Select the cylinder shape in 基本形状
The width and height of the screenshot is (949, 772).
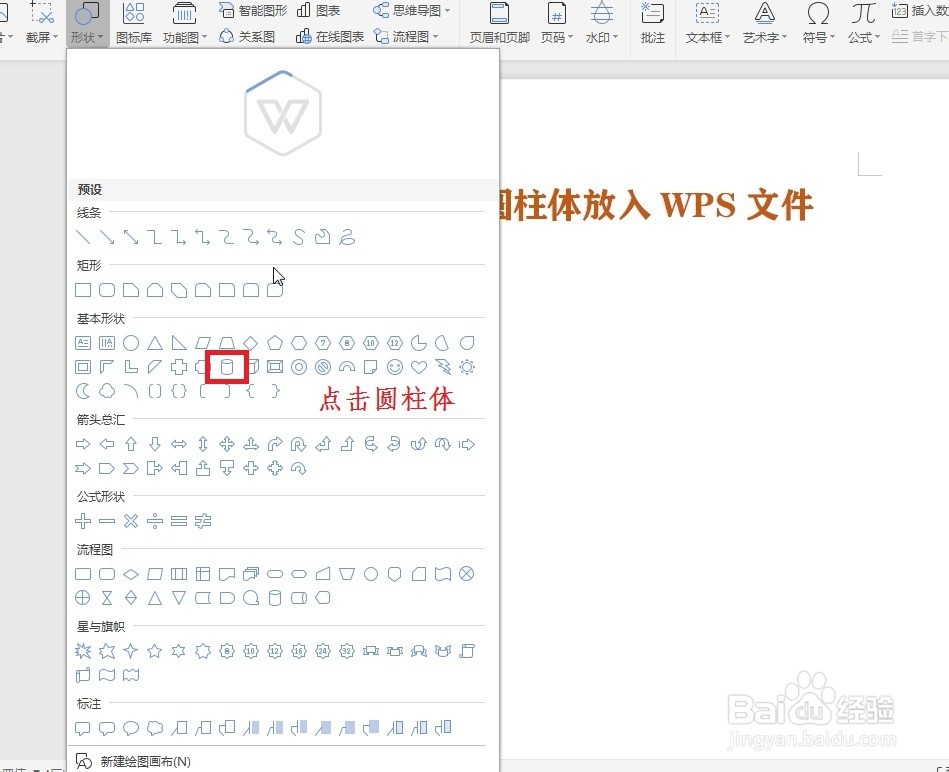pos(227,367)
